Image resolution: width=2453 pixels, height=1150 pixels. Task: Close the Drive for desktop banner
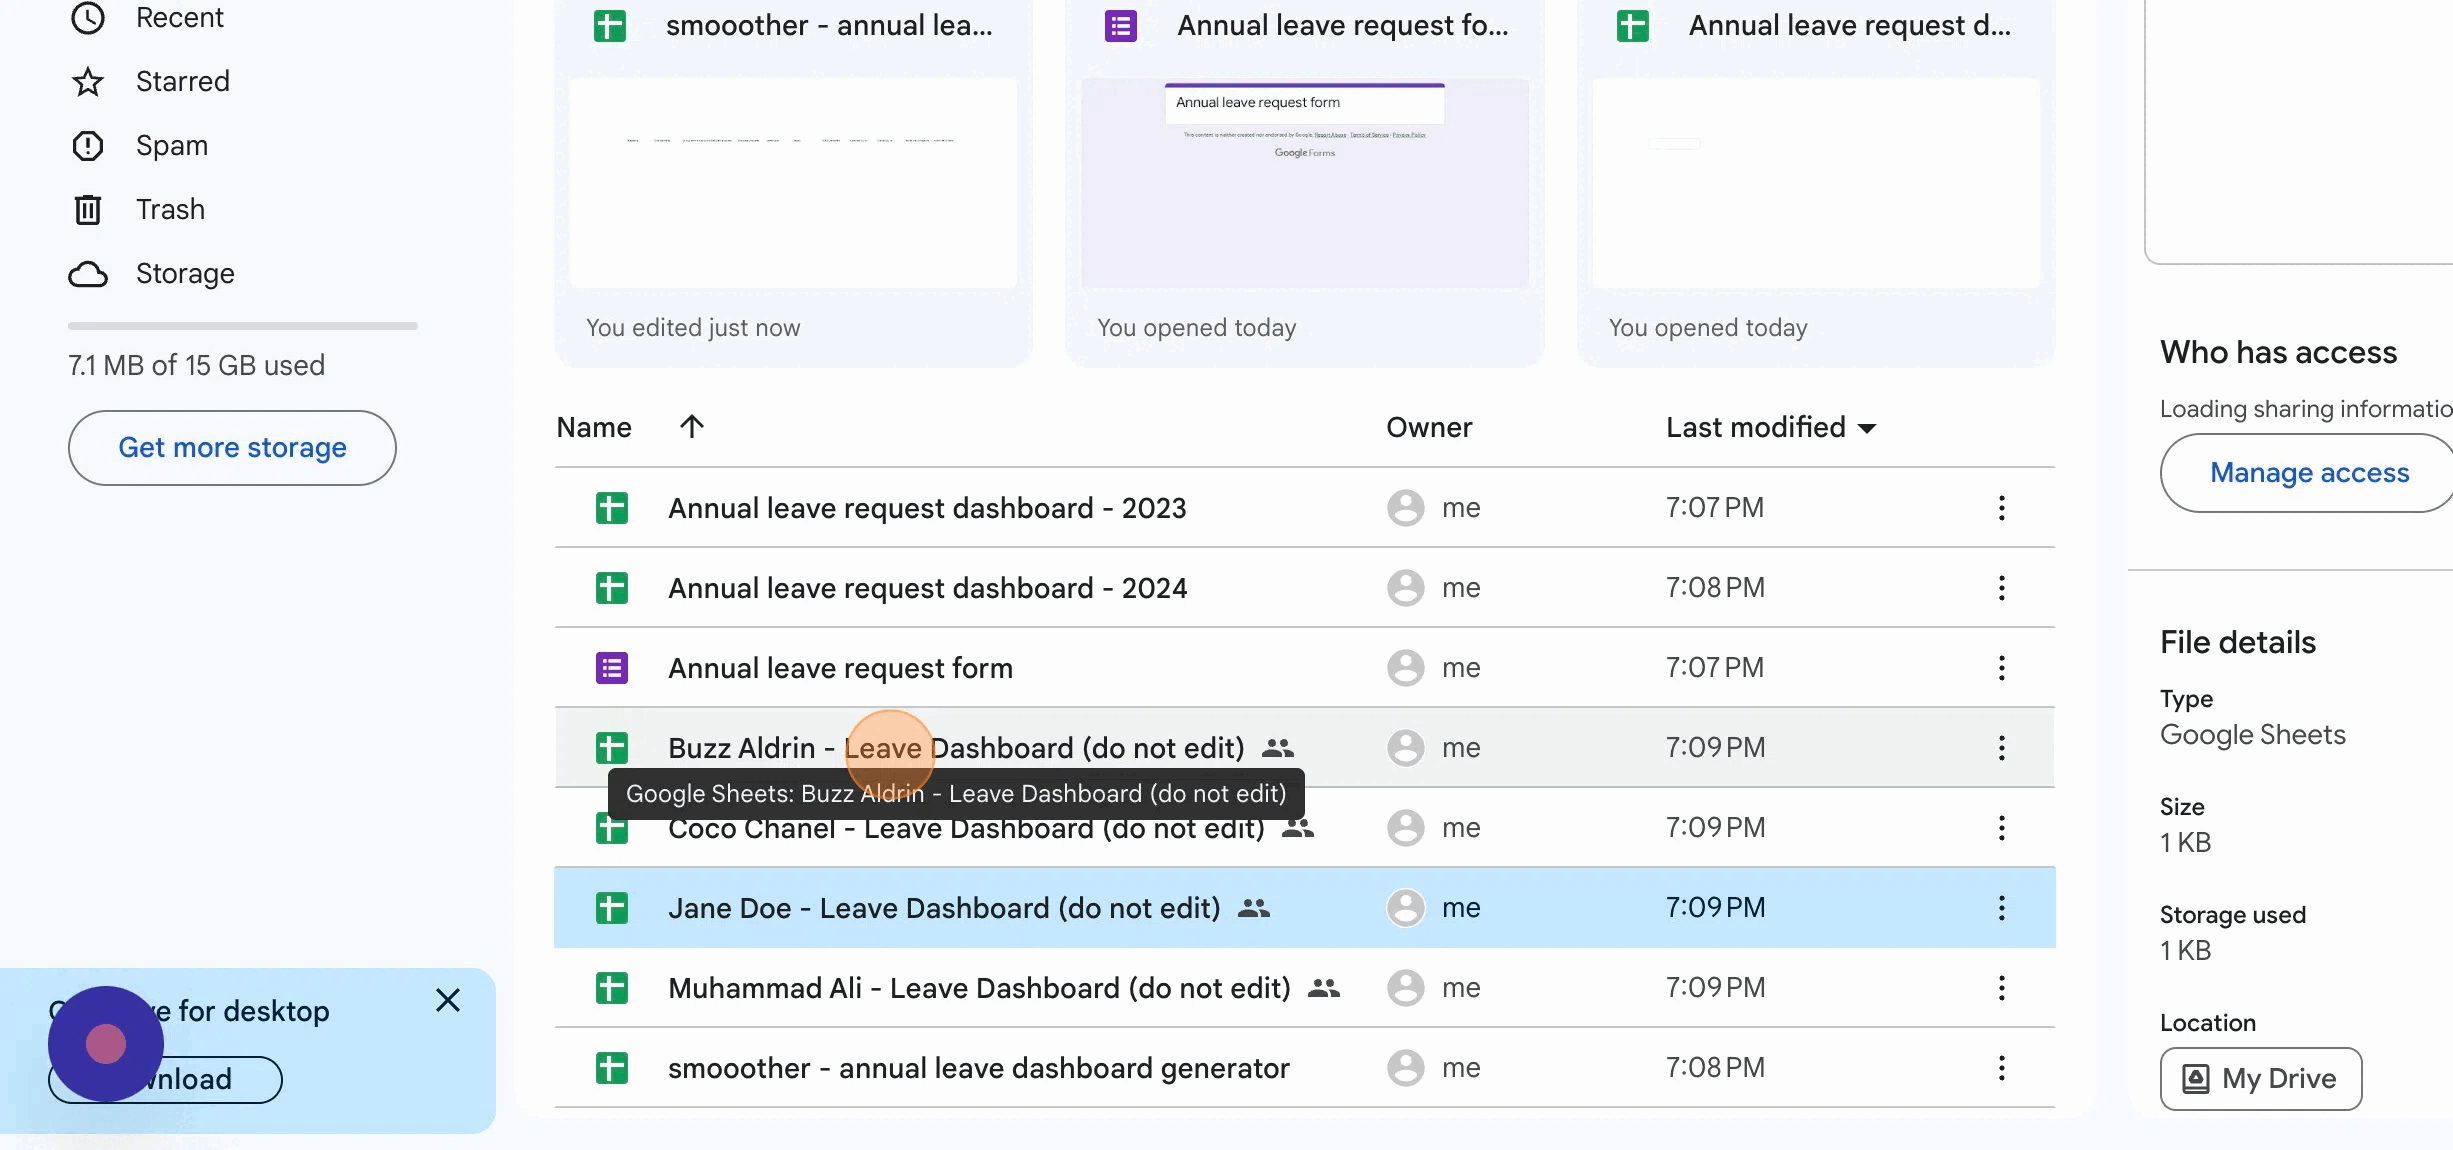pyautogui.click(x=448, y=1000)
